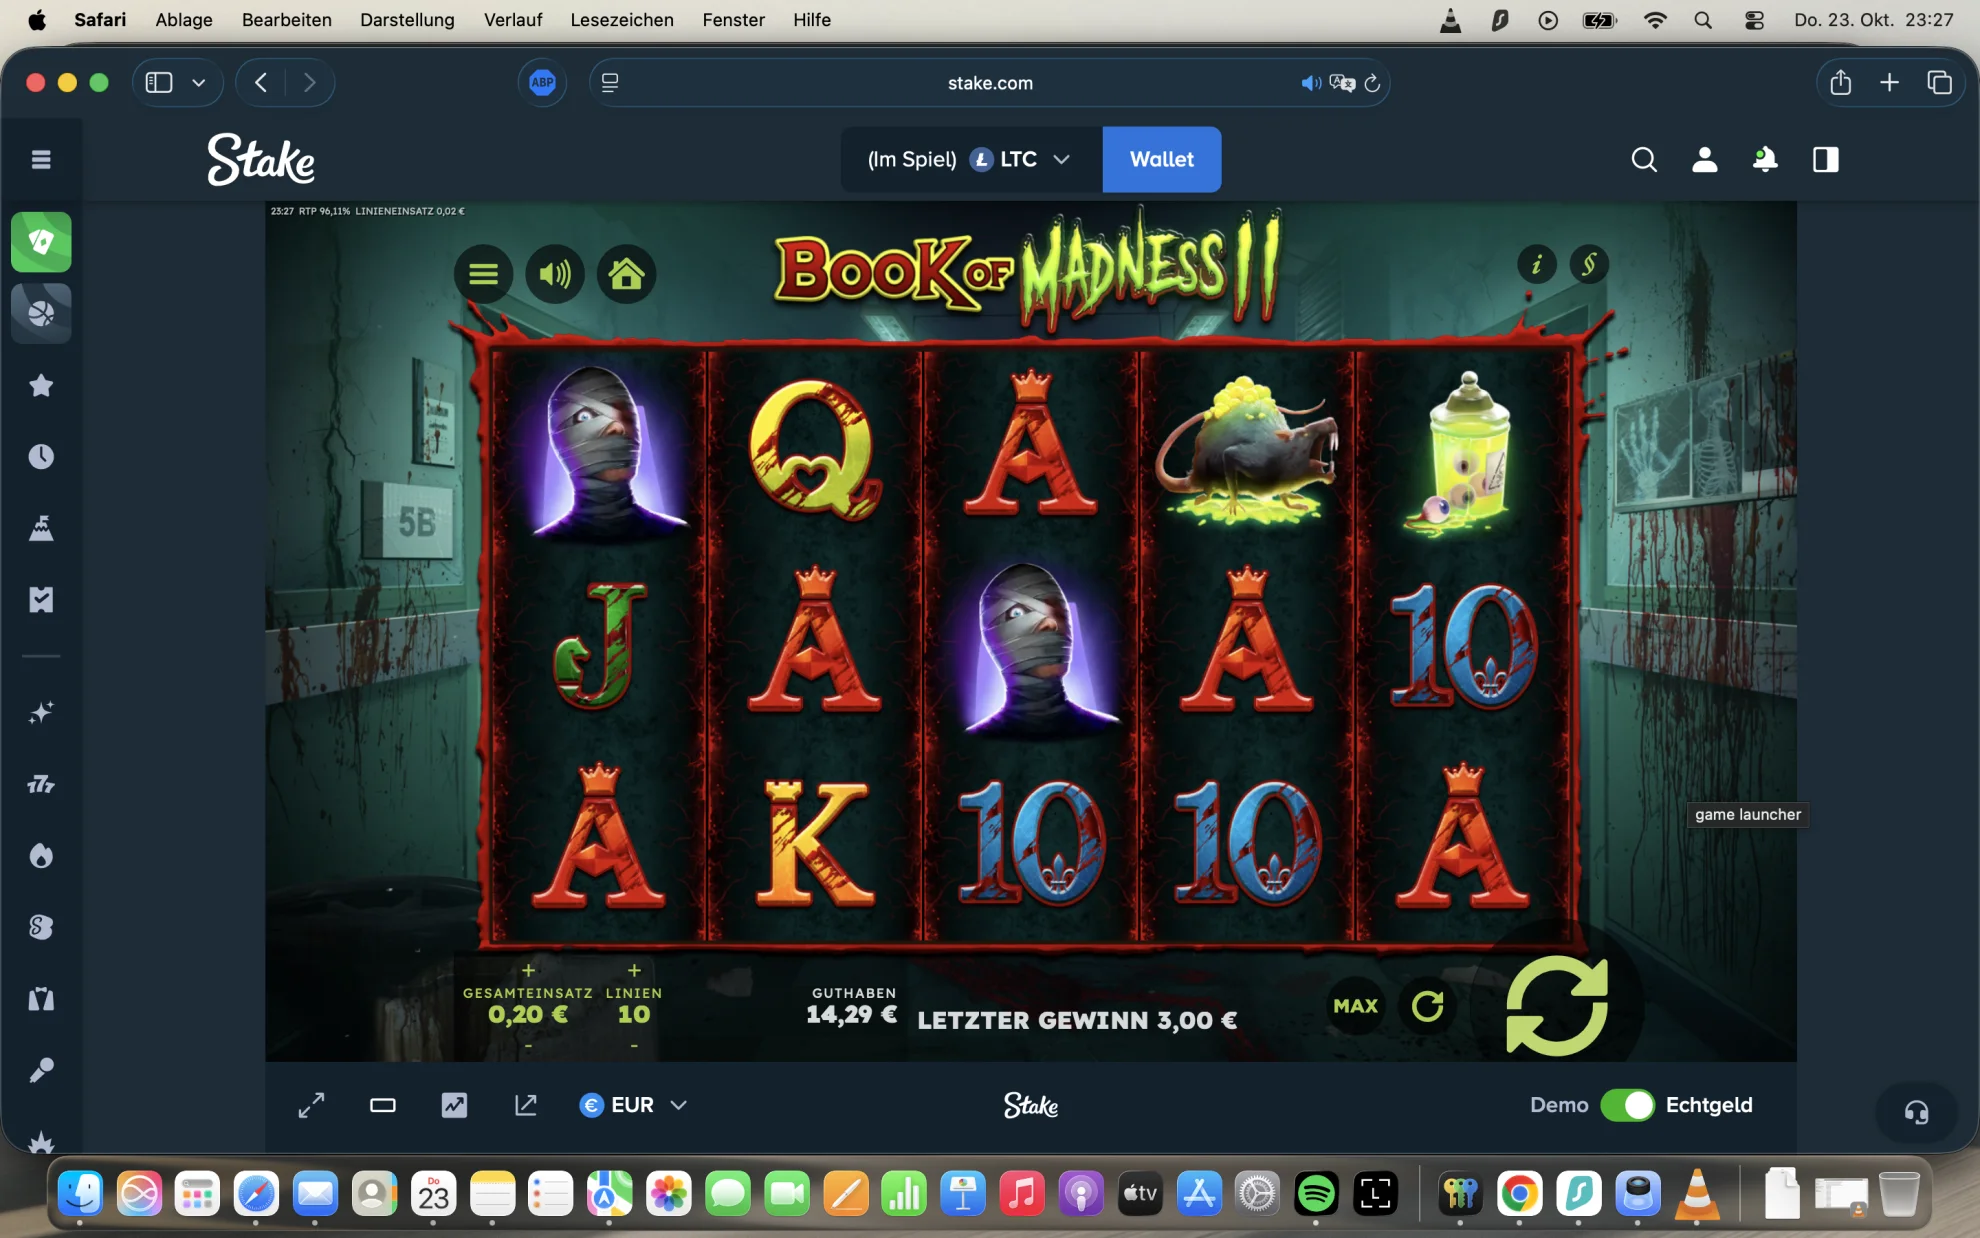This screenshot has height=1238, width=1980.
Task: Click the Stake logo below the game
Action: tap(1031, 1105)
